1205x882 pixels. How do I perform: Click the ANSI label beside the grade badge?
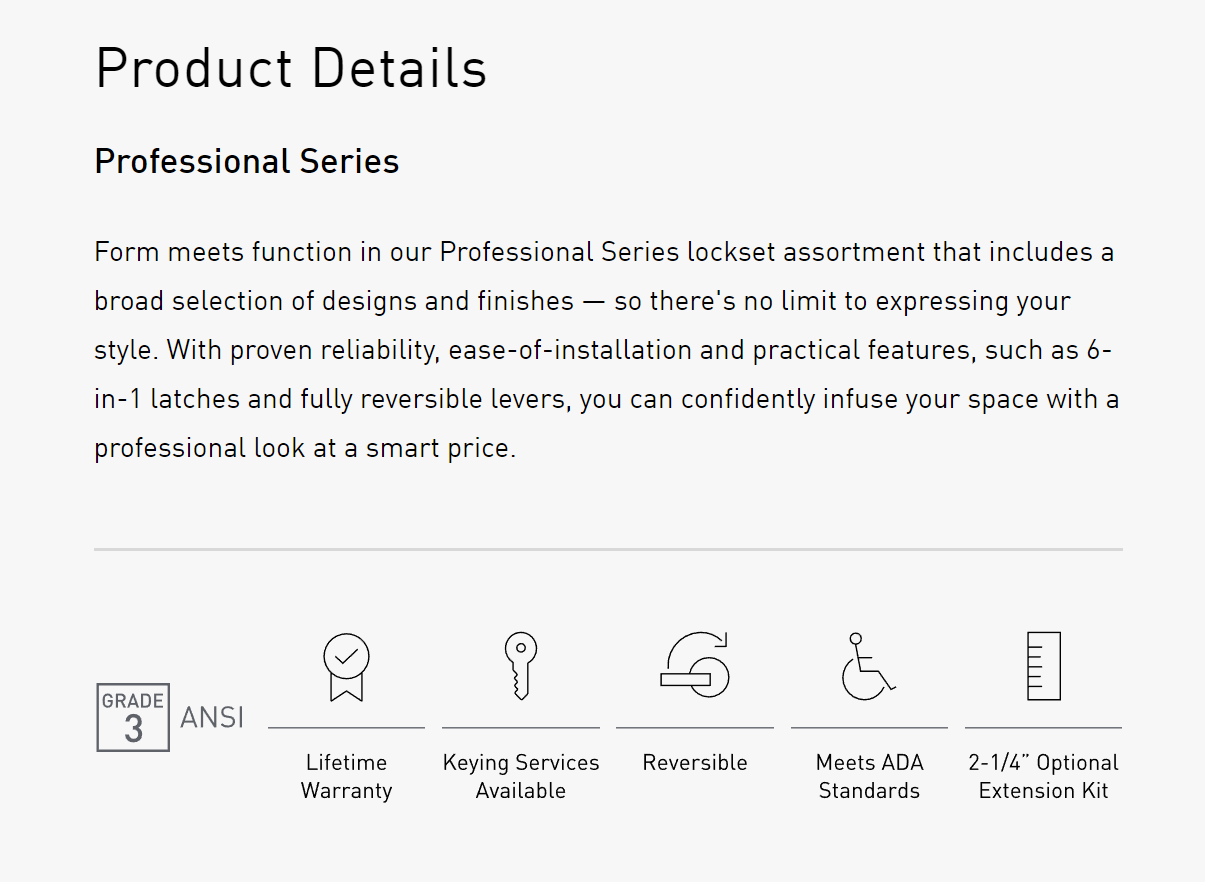[x=212, y=718]
